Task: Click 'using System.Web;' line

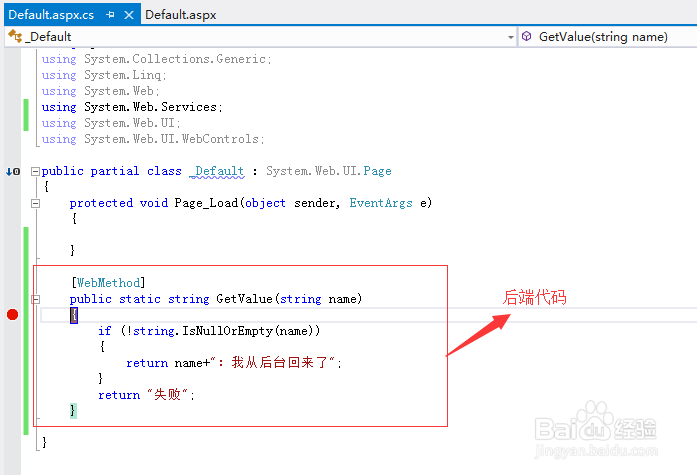Action: click(x=100, y=91)
